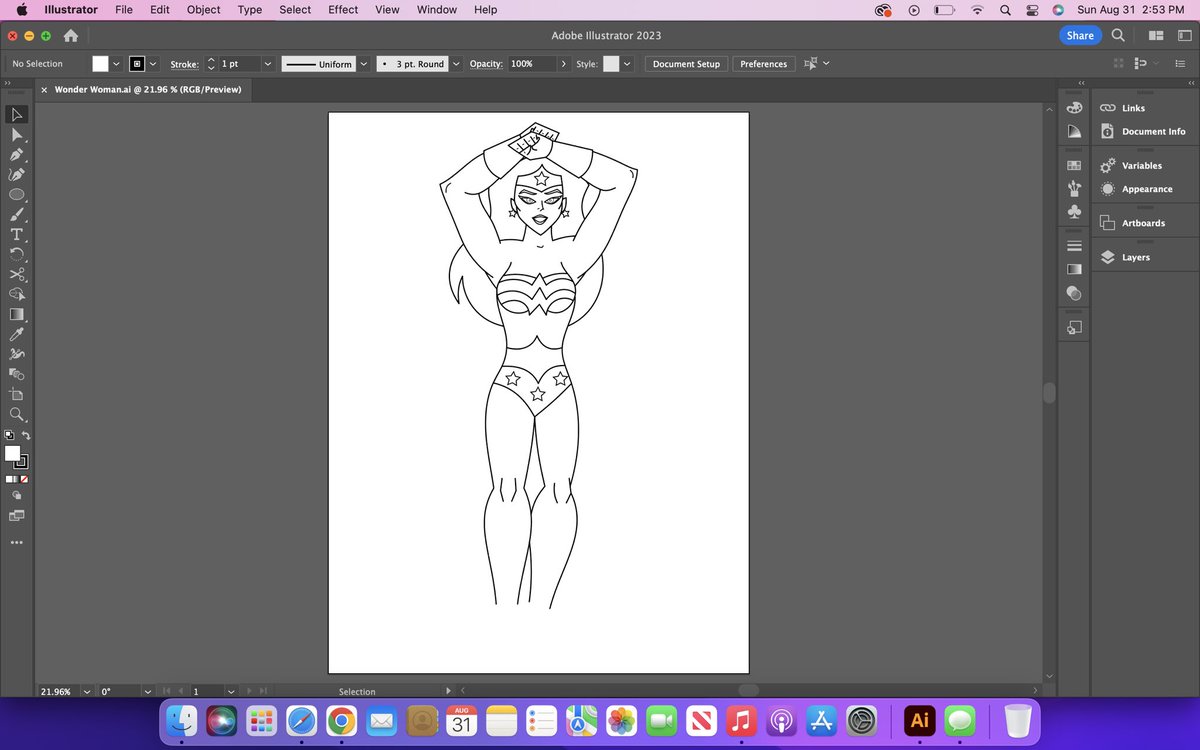Open Uniform variable width profile dropdown
The height and width of the screenshot is (750, 1200).
pyautogui.click(x=363, y=64)
